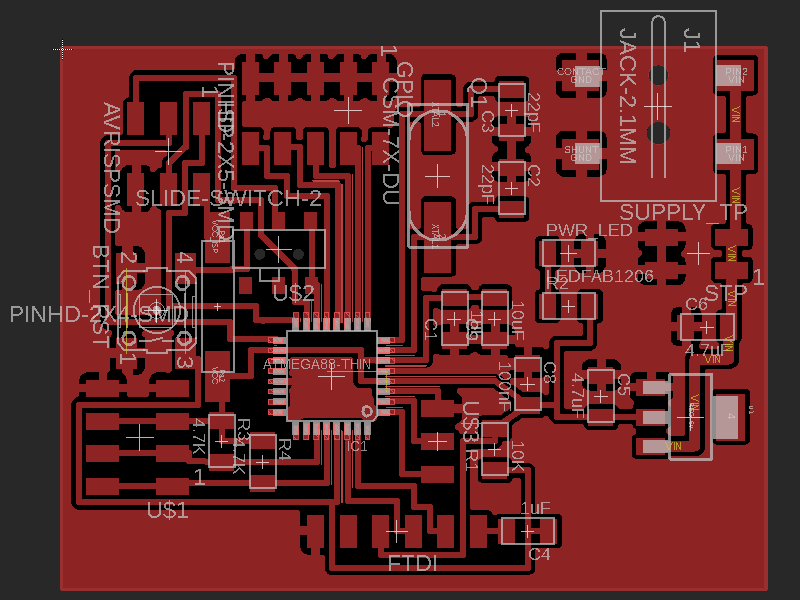Click the Q1 crystal label
This screenshot has height=600, width=800.
coord(477,92)
